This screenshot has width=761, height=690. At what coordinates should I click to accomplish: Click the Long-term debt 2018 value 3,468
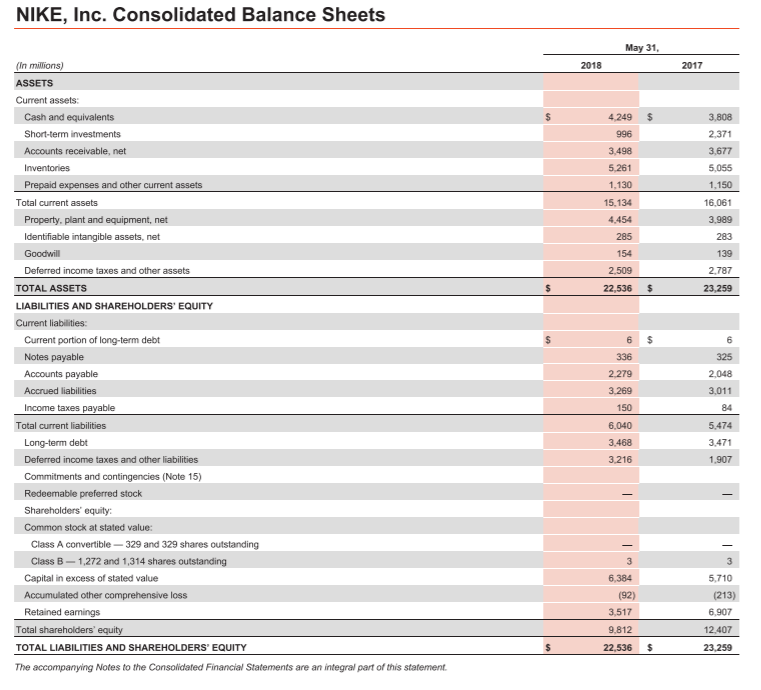(620, 443)
